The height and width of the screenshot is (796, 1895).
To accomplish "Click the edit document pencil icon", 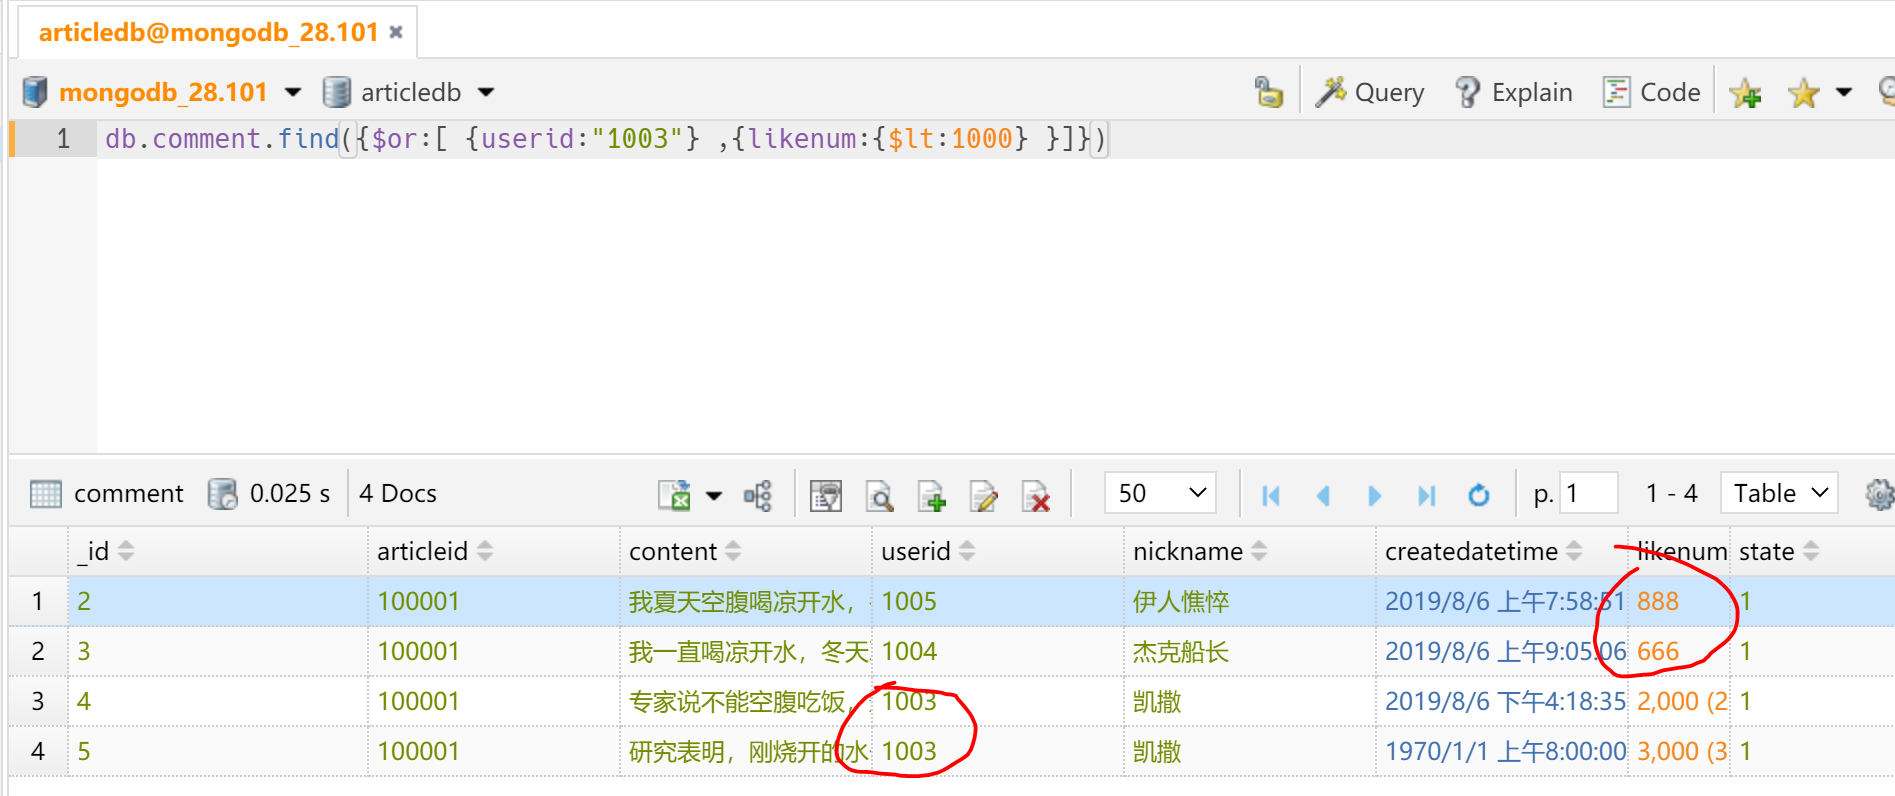I will (x=983, y=495).
